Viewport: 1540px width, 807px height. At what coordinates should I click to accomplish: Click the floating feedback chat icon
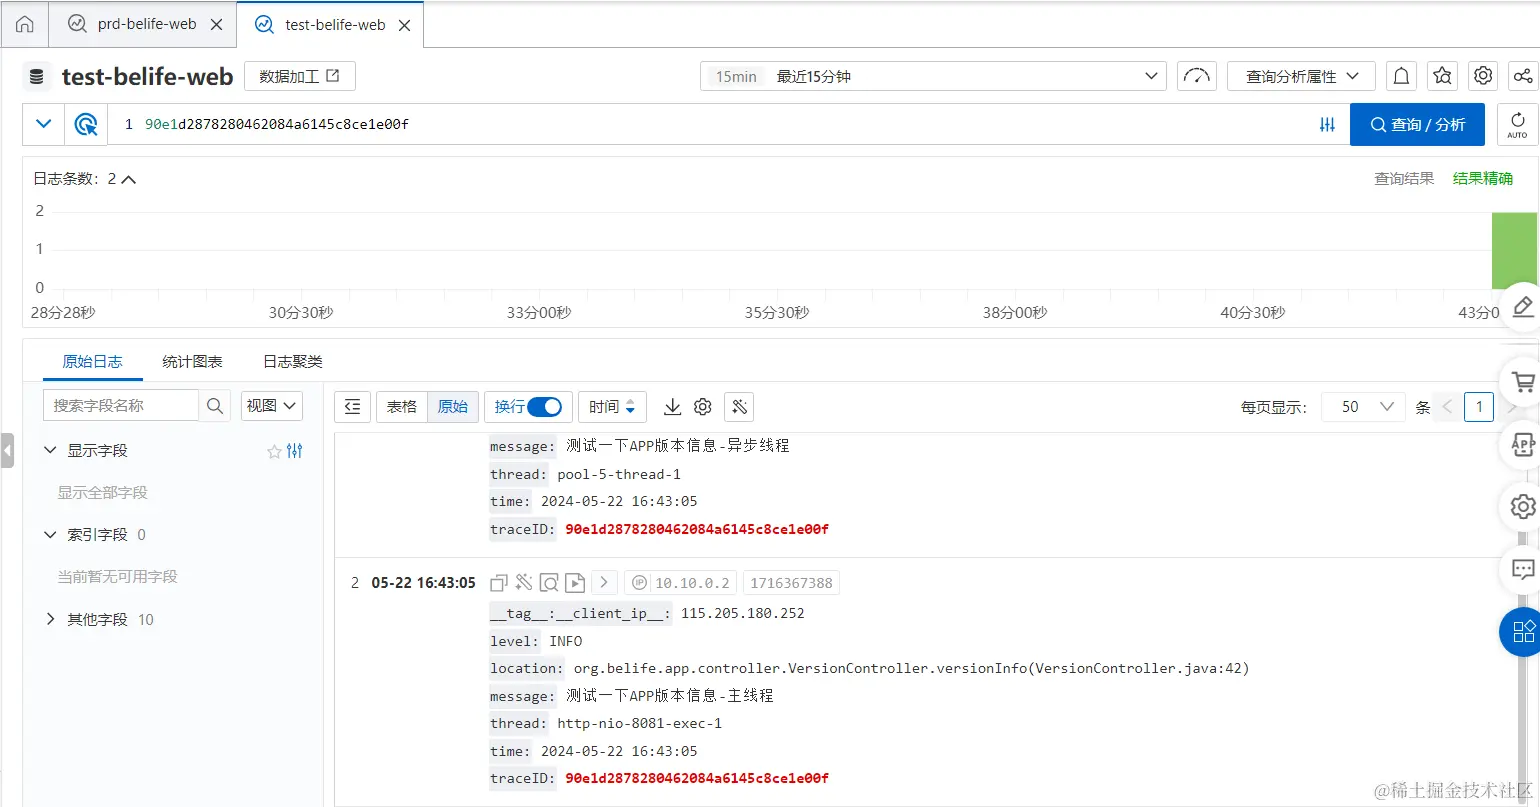coord(1522,569)
